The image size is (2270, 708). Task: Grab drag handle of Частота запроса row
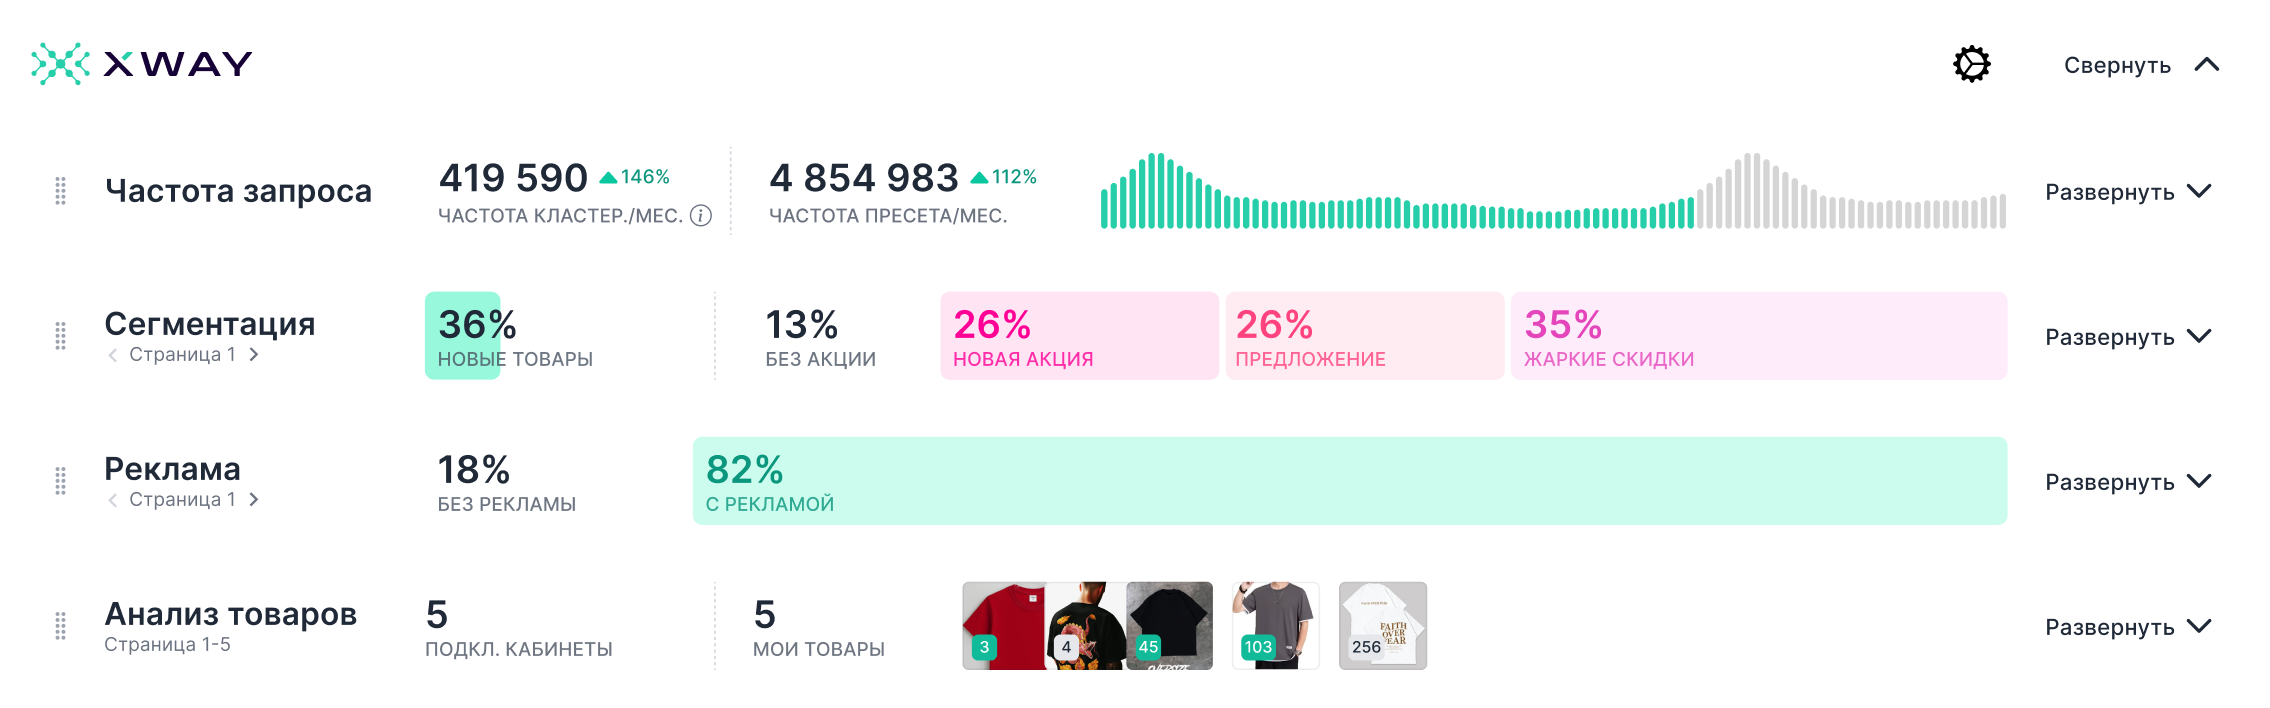tap(61, 191)
